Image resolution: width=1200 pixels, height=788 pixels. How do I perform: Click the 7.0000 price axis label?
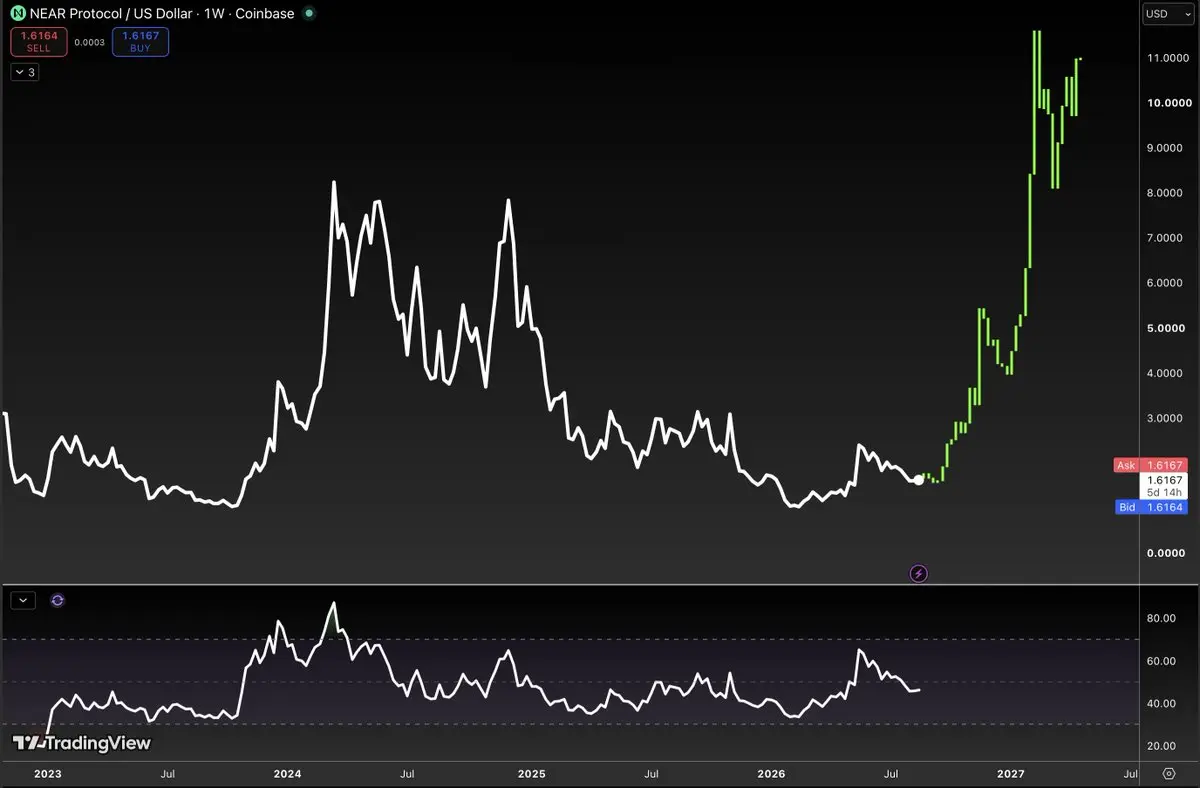point(1164,238)
